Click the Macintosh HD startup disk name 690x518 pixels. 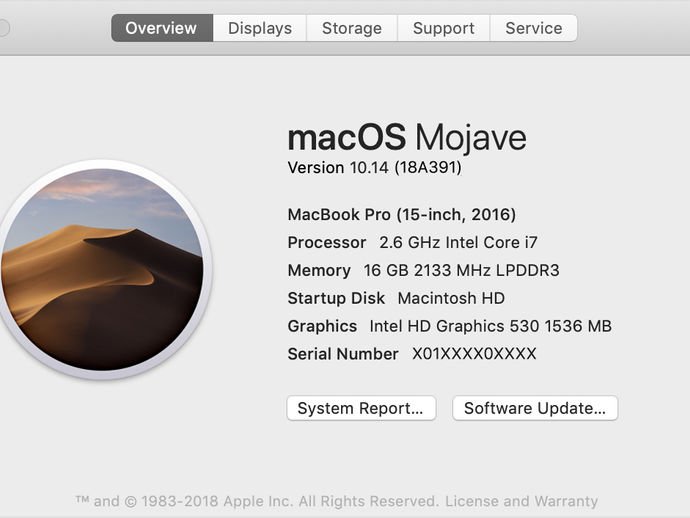click(451, 298)
